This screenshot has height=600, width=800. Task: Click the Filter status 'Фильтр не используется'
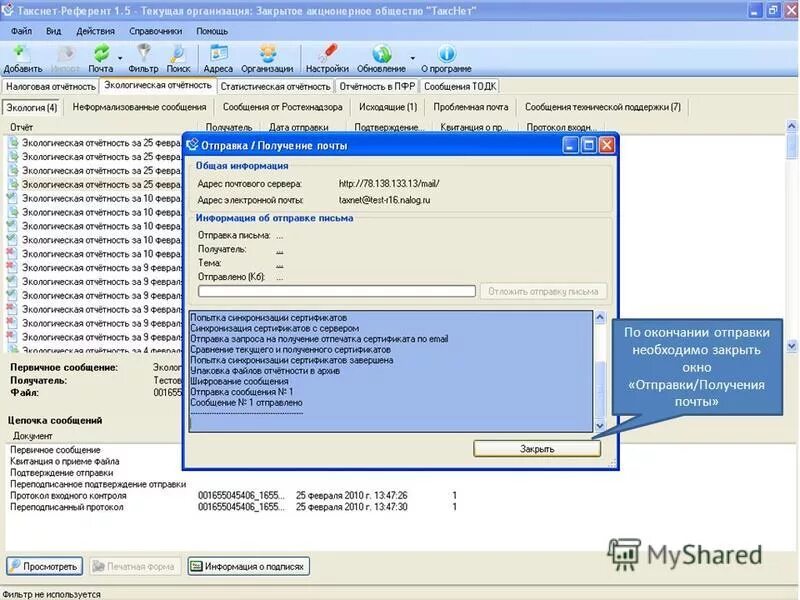tap(52, 594)
